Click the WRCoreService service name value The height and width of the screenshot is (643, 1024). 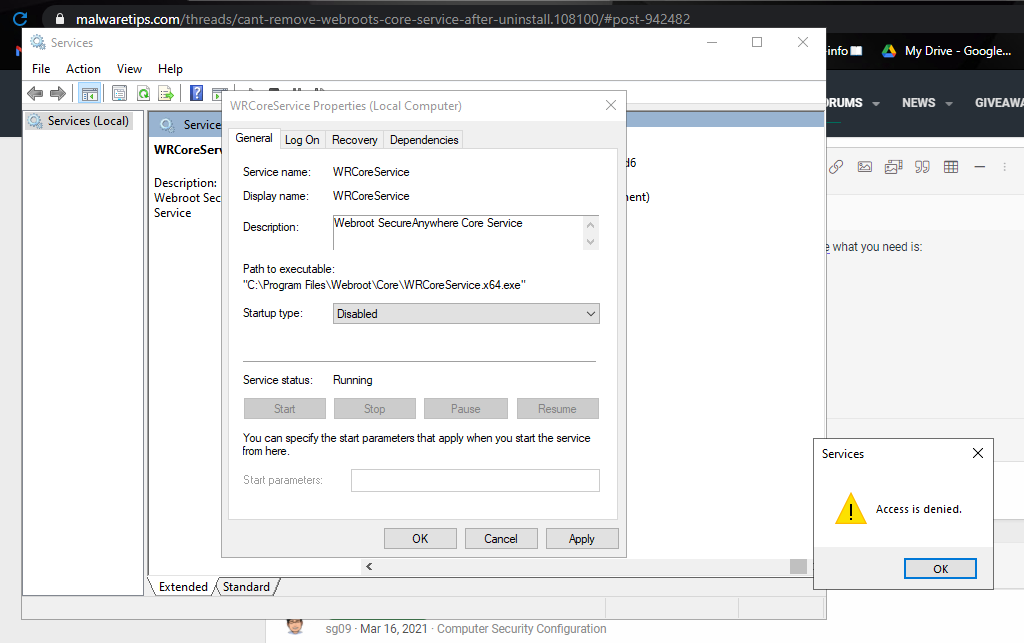coord(371,172)
